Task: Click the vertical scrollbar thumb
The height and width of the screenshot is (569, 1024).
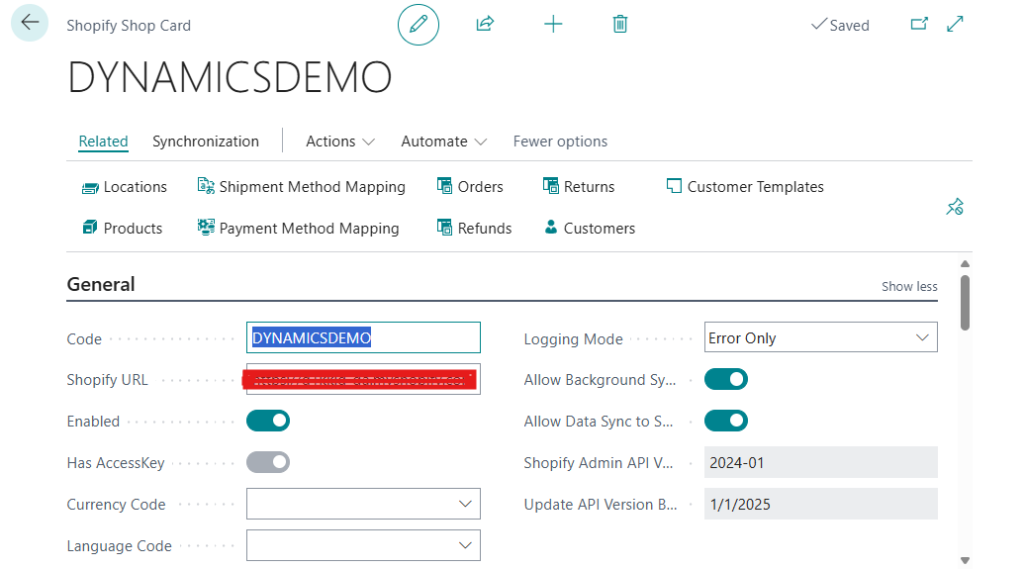Action: pos(965,302)
